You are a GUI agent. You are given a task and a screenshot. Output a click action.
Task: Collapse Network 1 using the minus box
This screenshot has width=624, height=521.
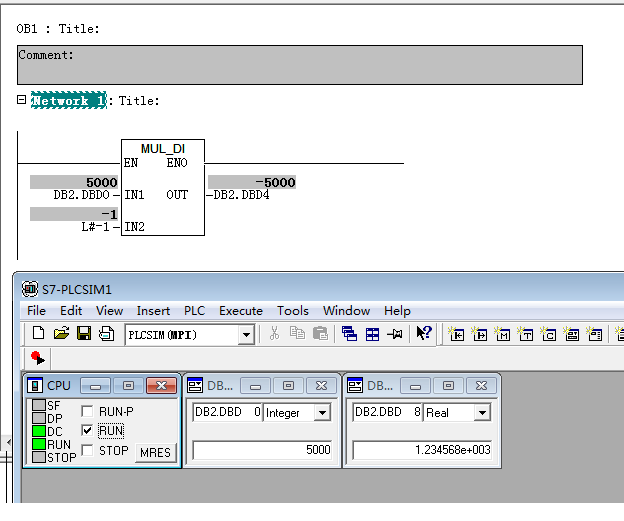(22, 100)
